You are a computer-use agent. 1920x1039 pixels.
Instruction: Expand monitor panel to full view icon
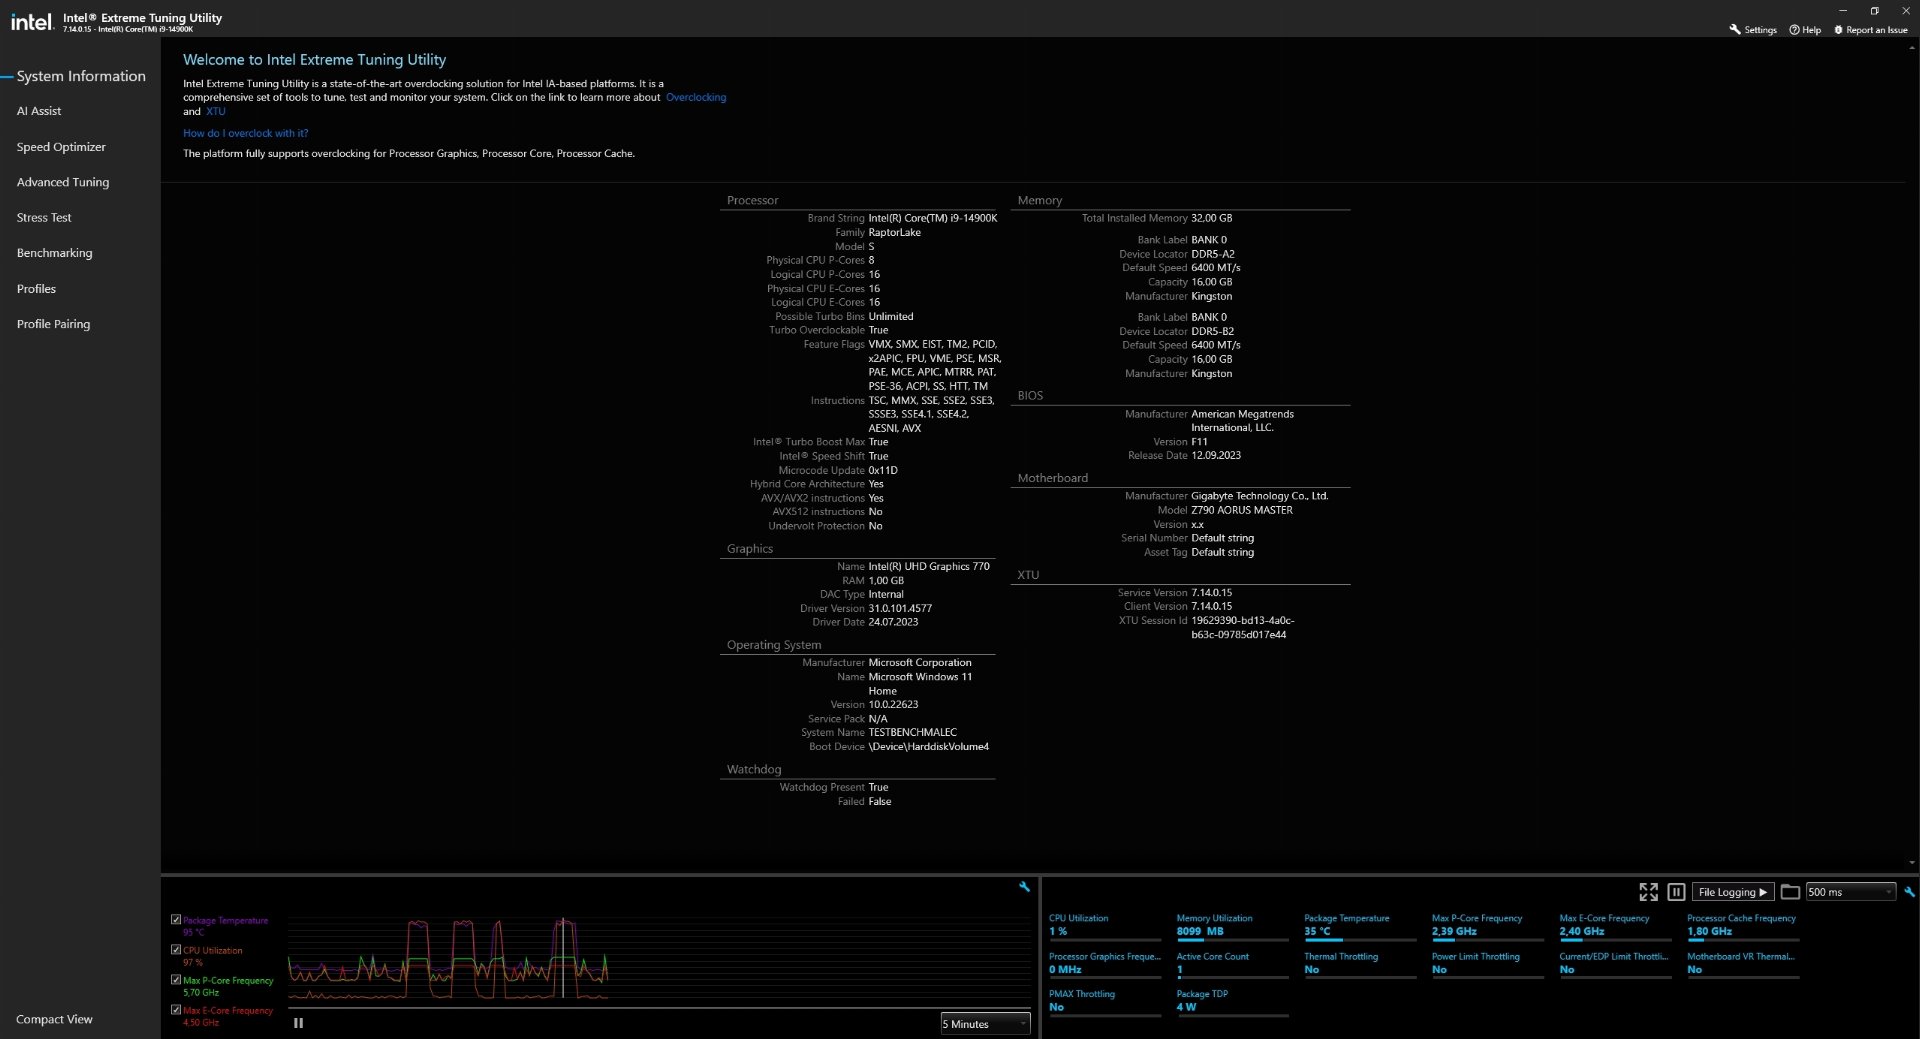(x=1648, y=892)
